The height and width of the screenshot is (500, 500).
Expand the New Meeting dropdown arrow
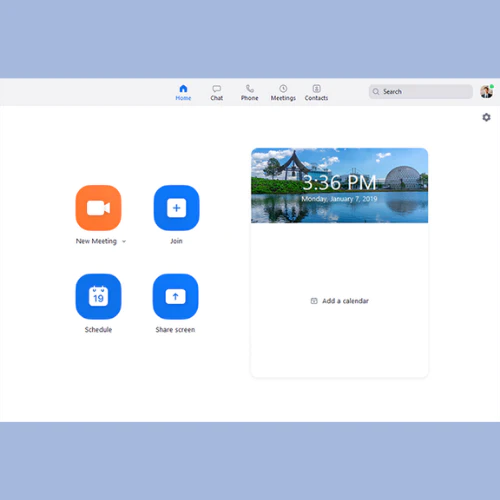point(124,241)
